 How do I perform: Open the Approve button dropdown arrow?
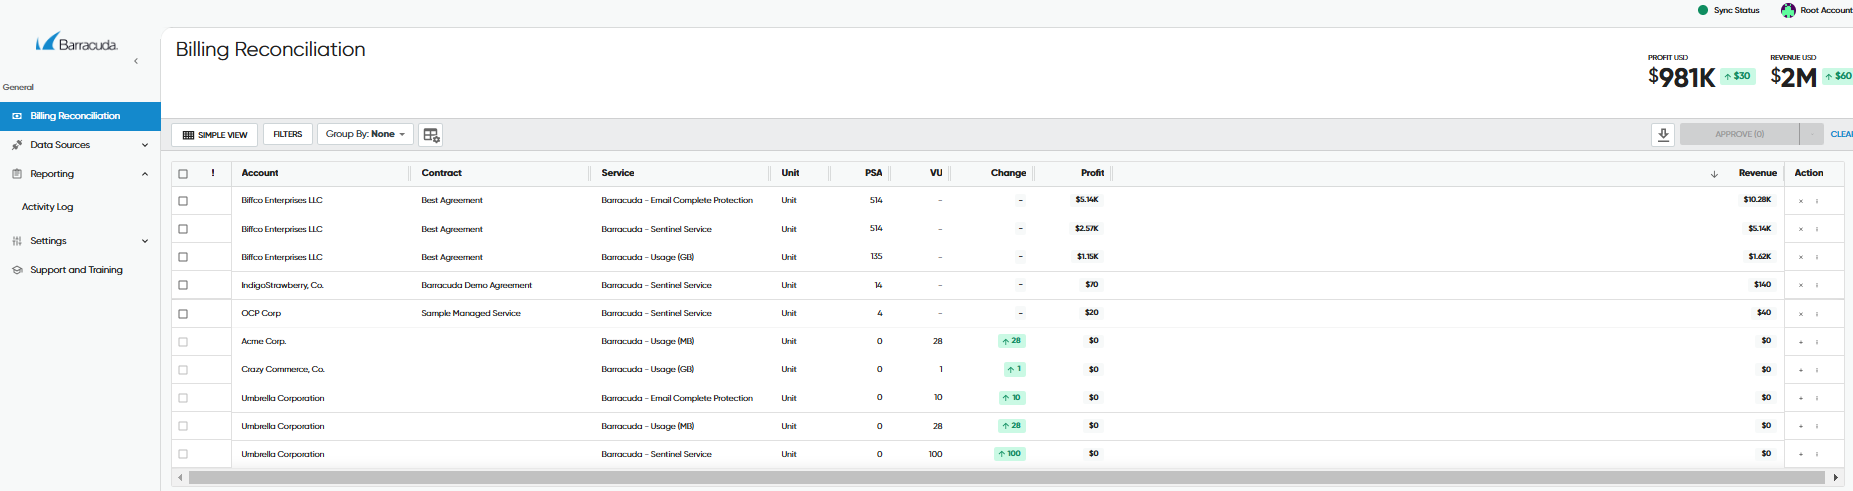1811,134
